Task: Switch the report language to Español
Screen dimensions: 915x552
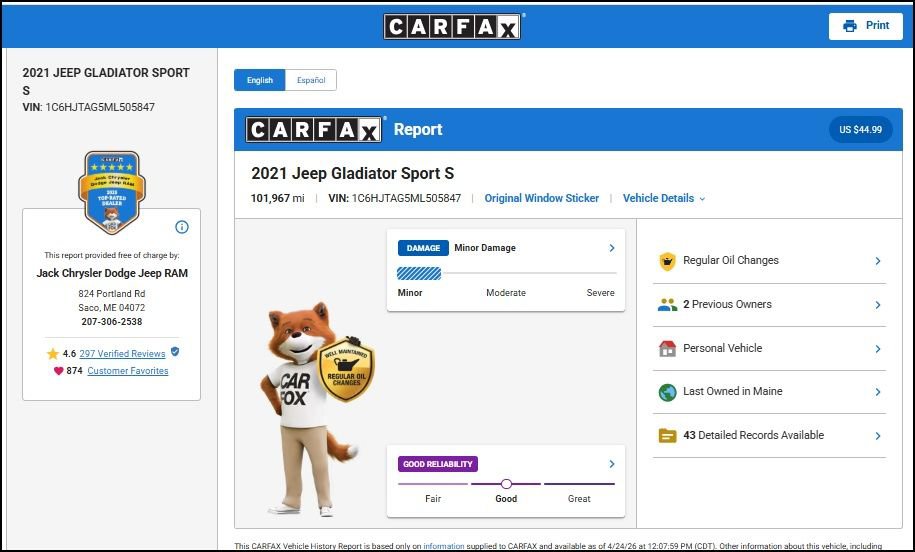Action: [311, 80]
